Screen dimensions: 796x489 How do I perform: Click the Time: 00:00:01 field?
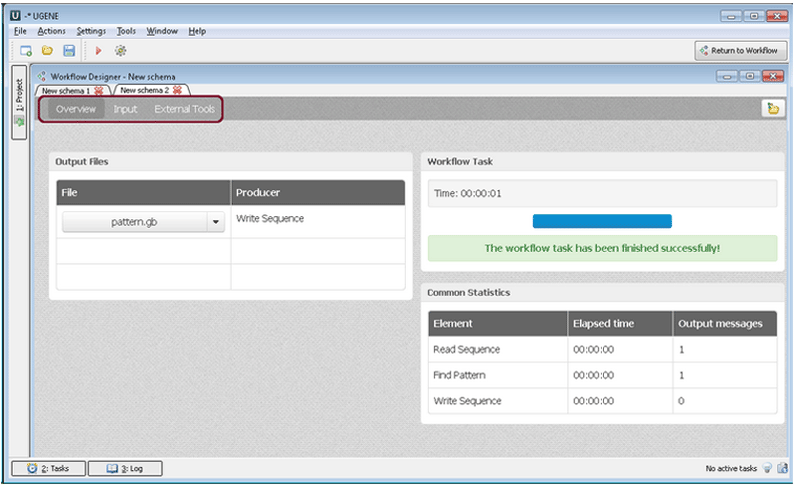pos(602,193)
